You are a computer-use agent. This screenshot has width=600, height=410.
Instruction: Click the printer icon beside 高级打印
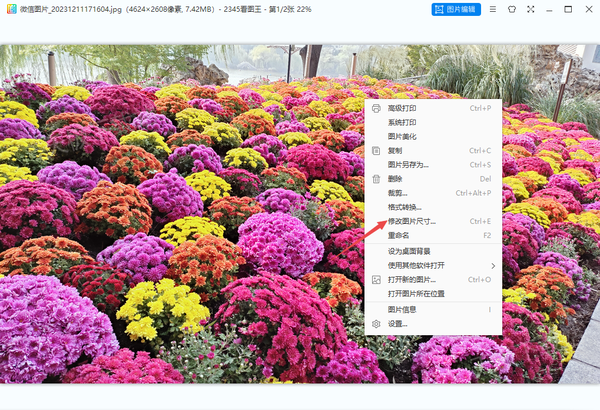click(376, 108)
